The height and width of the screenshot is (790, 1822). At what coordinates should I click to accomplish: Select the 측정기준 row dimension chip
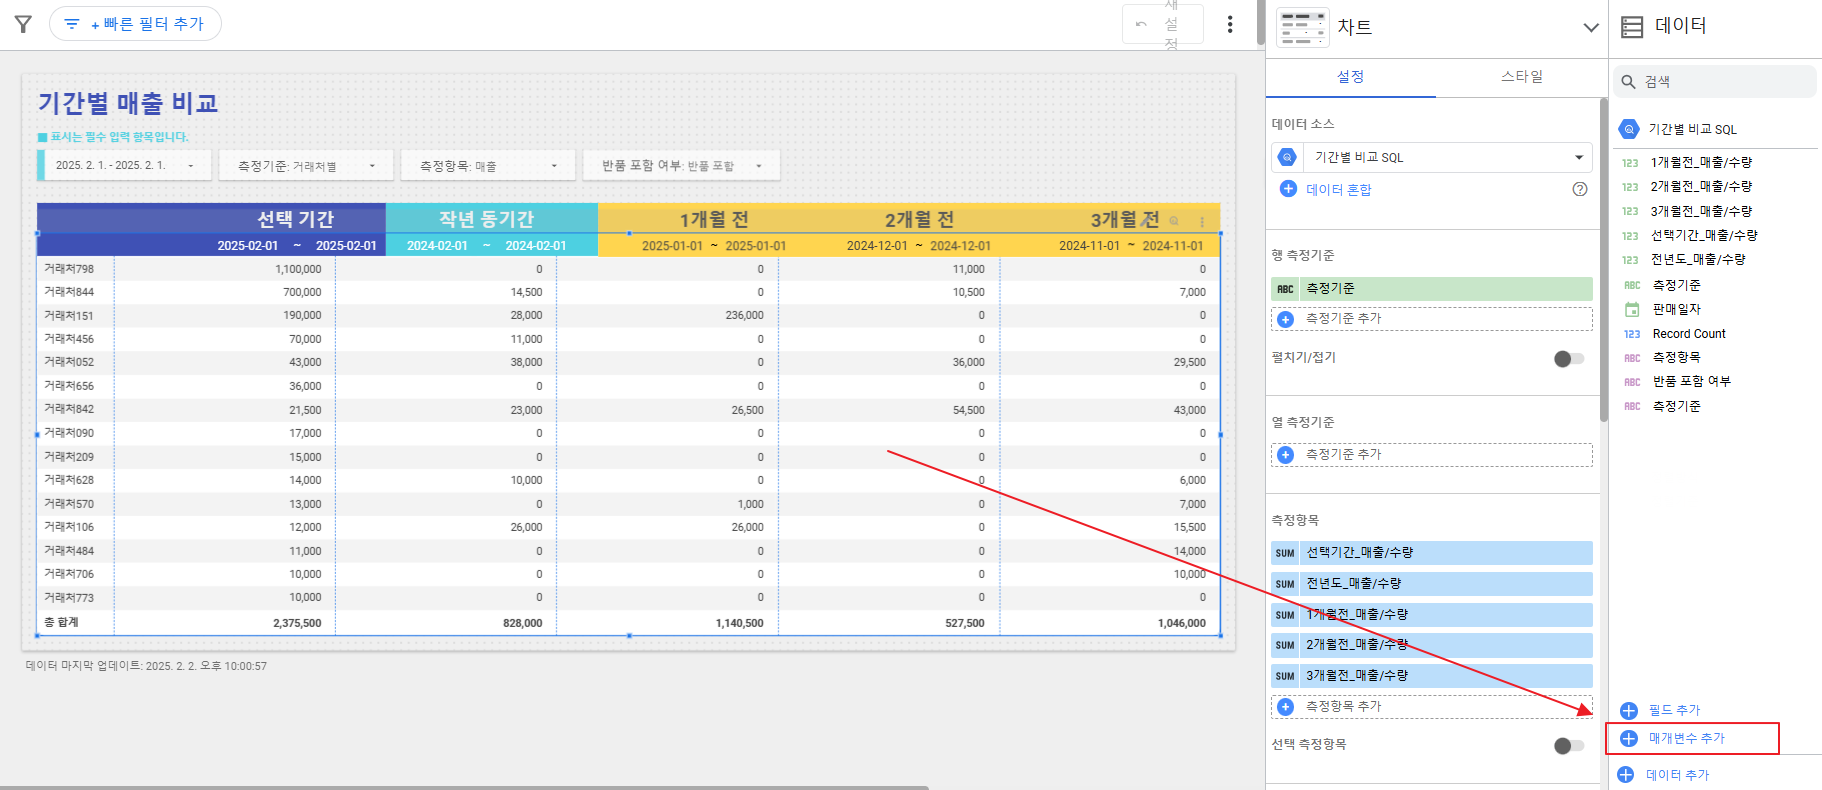coord(1432,288)
